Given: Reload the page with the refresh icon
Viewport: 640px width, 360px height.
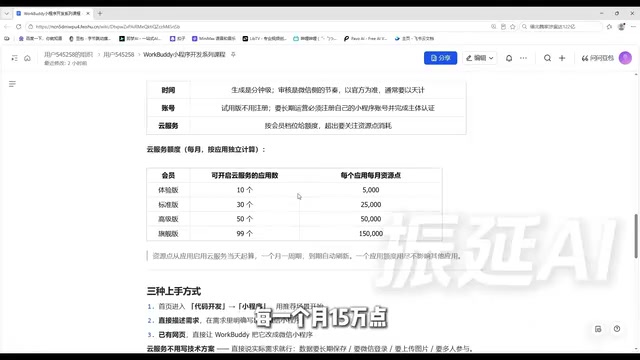Looking at the screenshot, I should click(x=18, y=27).
